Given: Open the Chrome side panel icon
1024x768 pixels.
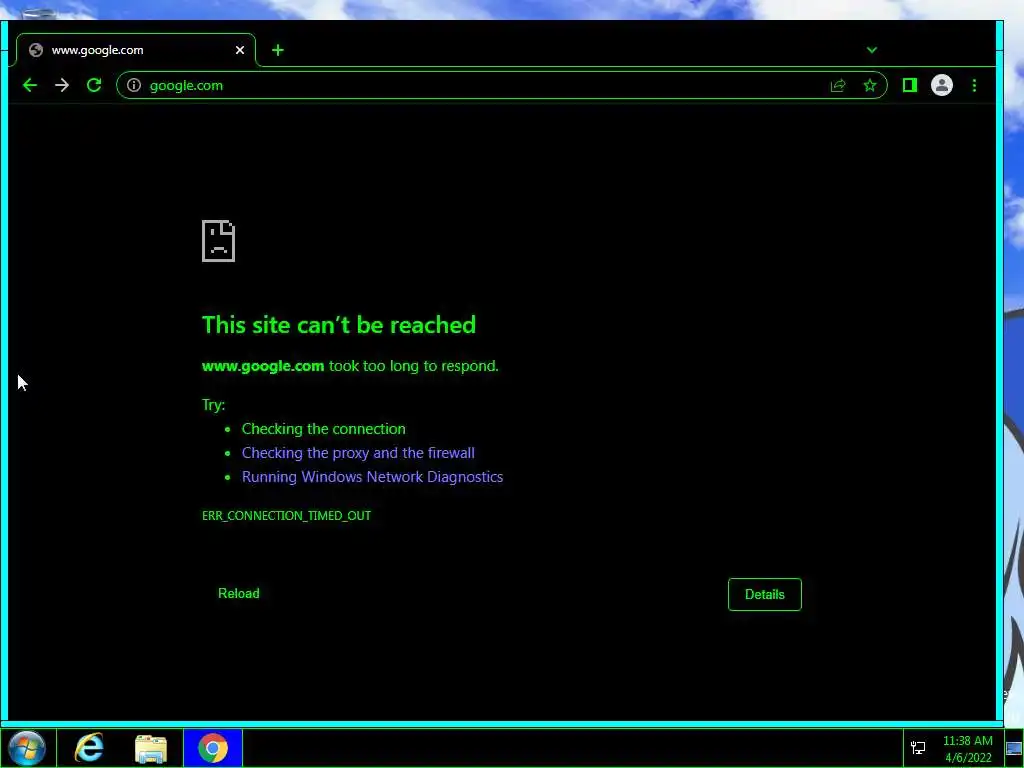Looking at the screenshot, I should [910, 86].
